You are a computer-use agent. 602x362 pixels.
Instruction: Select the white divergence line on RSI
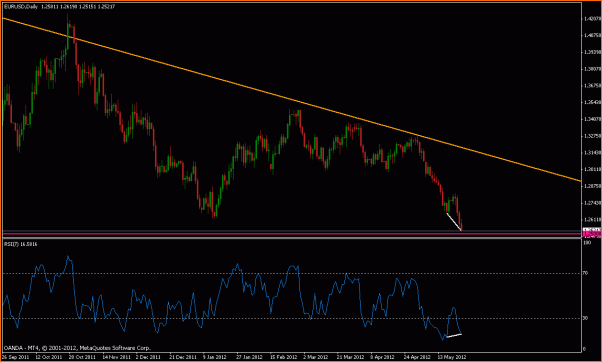click(454, 336)
